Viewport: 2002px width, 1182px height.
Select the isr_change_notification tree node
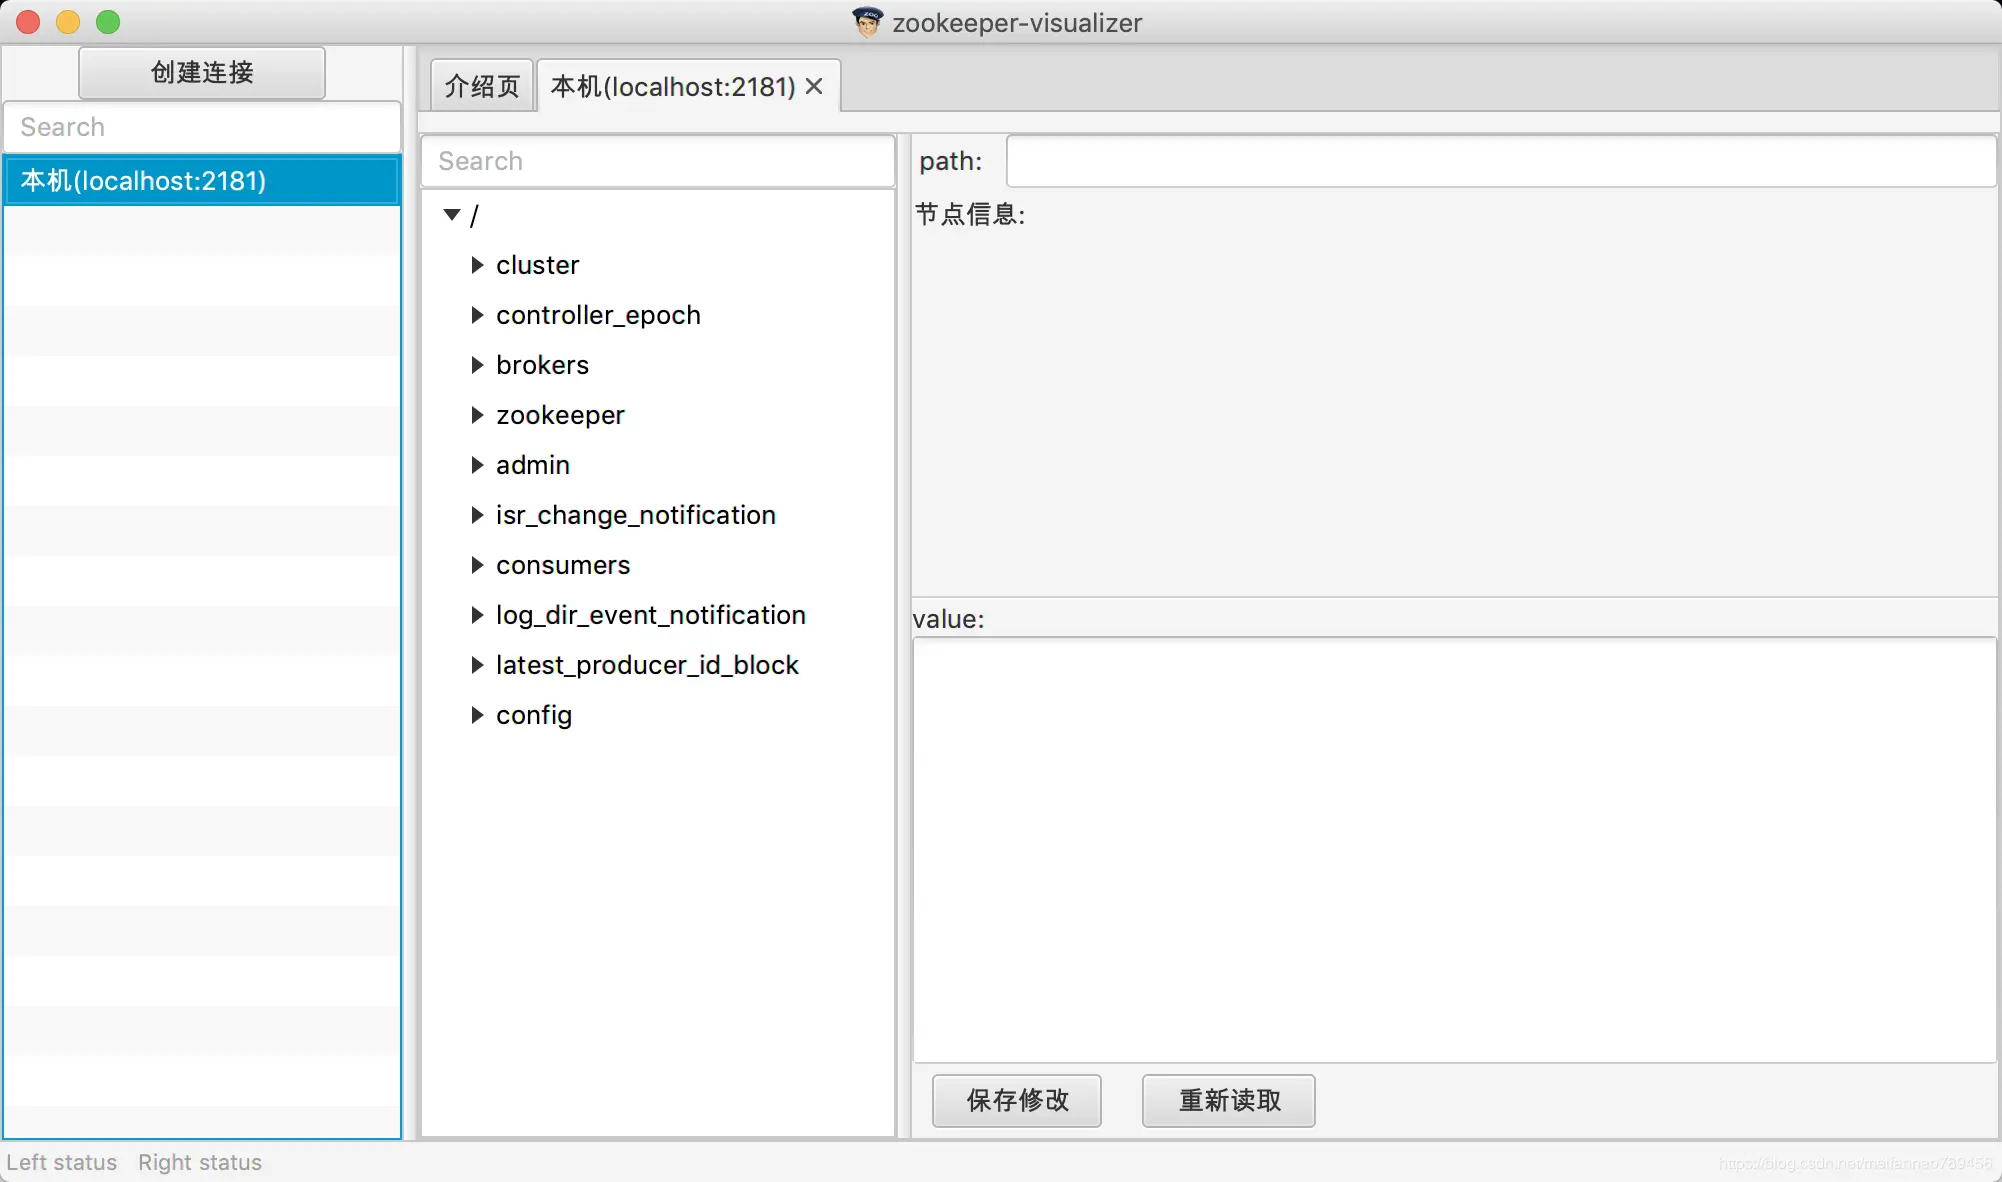click(635, 515)
